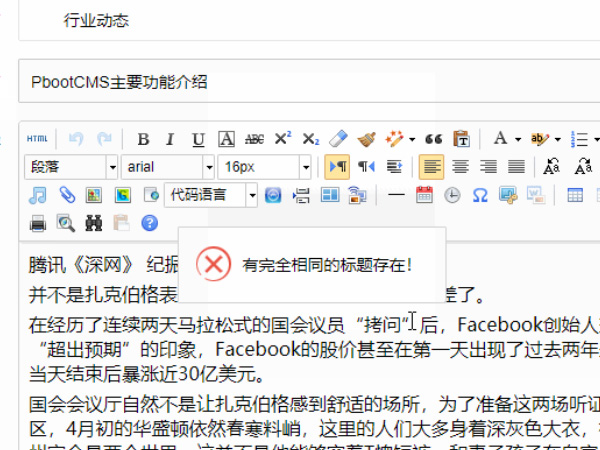The width and height of the screenshot is (600, 450).
Task: Toggle HTML source code view
Action: (x=37, y=139)
